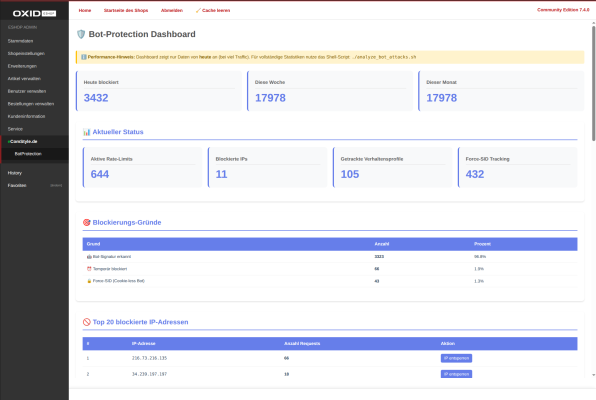Viewport: 596px width, 400px height.
Task: Select the BotProtection submenu entry
Action: point(28,154)
